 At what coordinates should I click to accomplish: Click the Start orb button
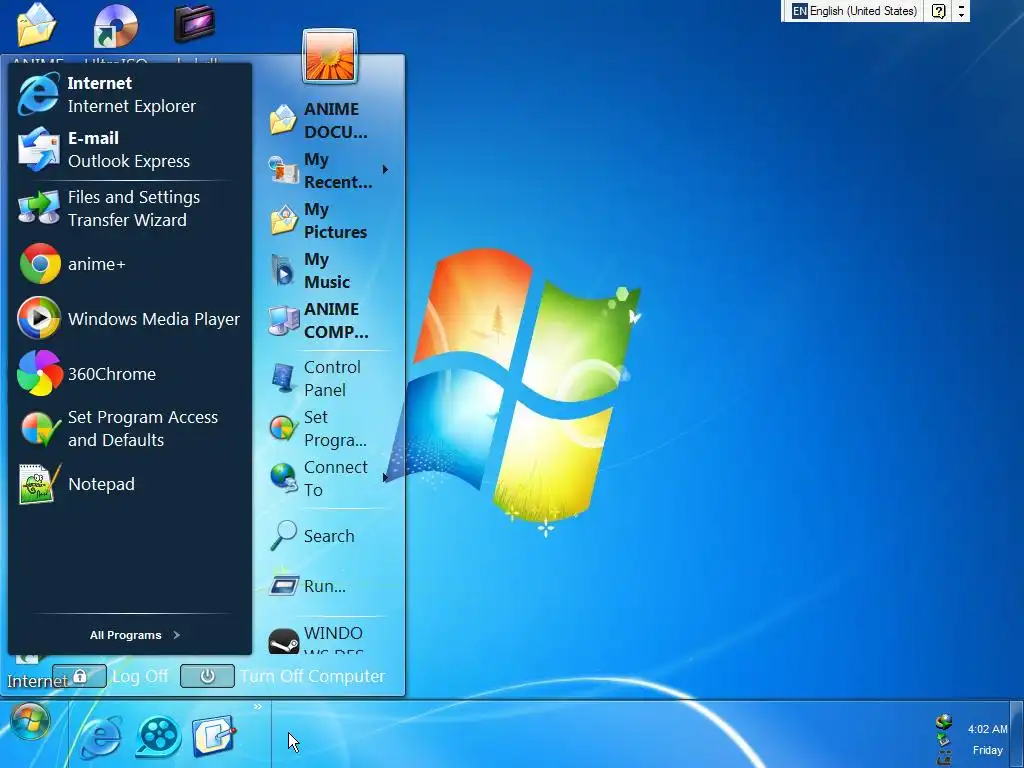tap(30, 722)
